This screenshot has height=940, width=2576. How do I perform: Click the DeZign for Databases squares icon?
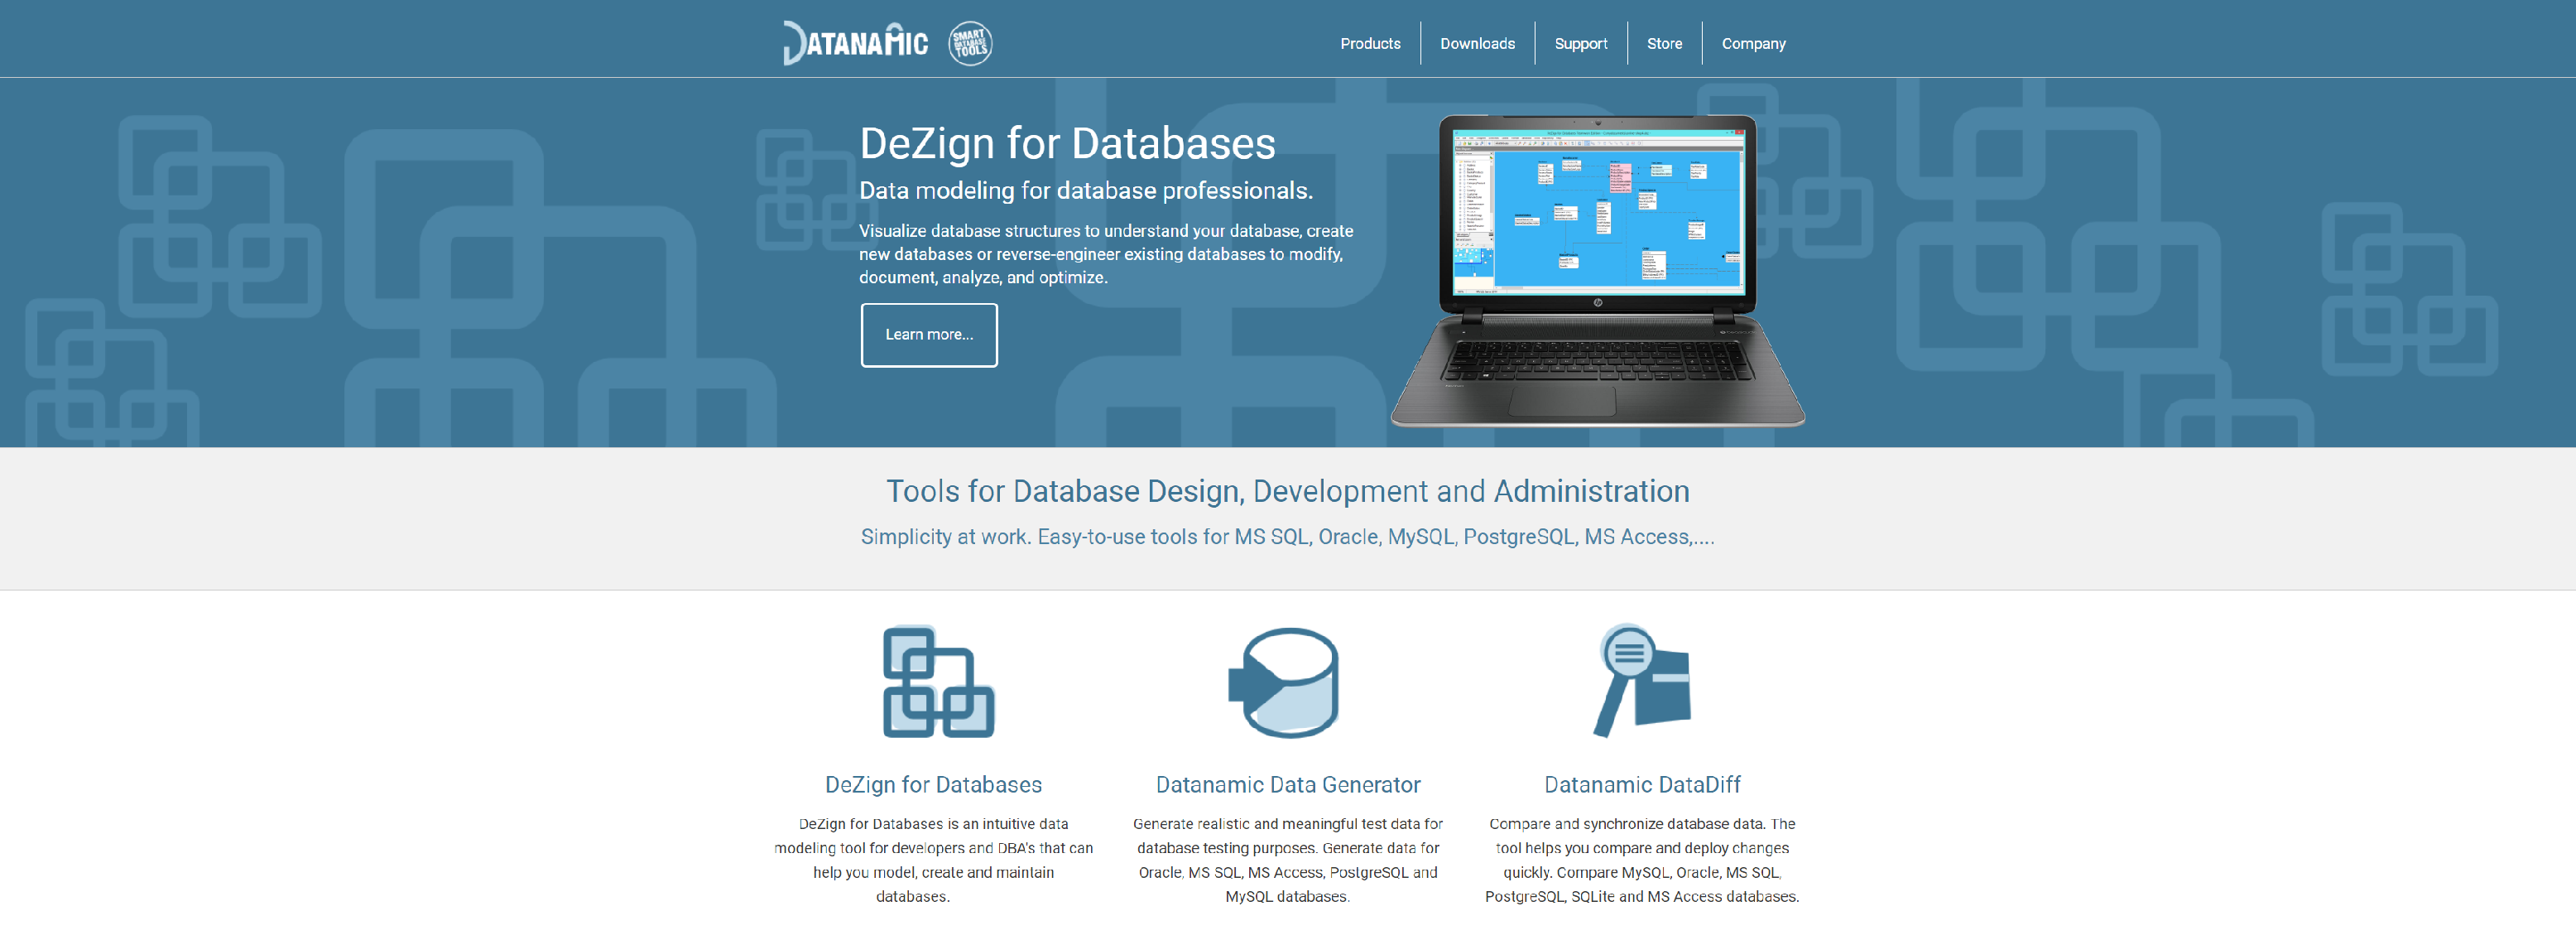coord(938,682)
